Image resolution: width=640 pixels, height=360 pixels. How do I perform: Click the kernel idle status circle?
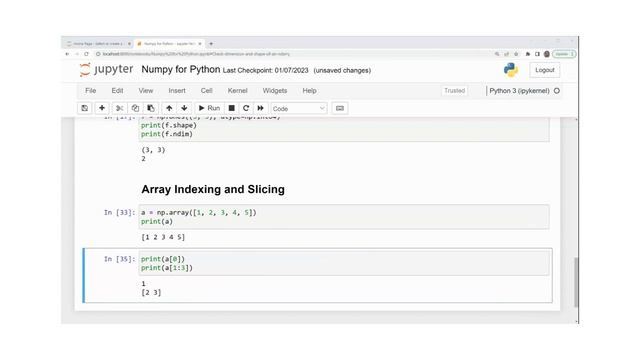click(557, 91)
